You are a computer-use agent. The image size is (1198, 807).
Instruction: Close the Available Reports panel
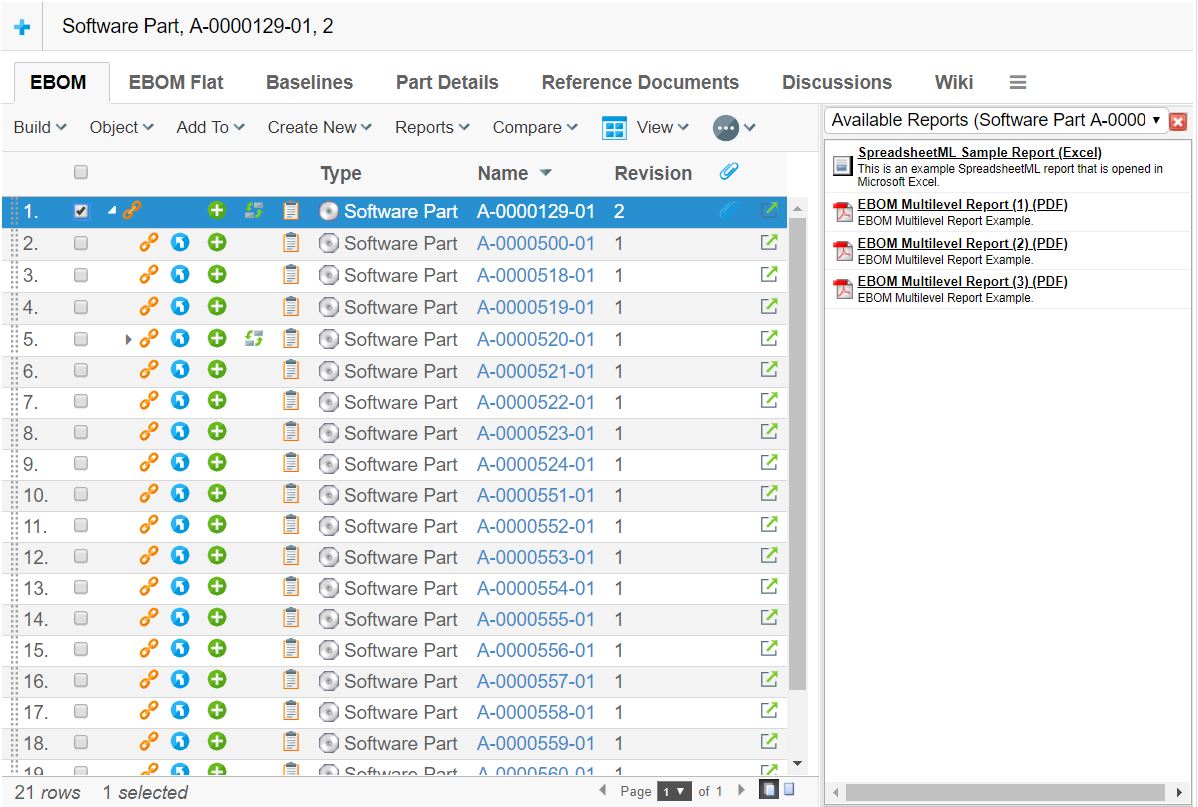click(x=1178, y=121)
